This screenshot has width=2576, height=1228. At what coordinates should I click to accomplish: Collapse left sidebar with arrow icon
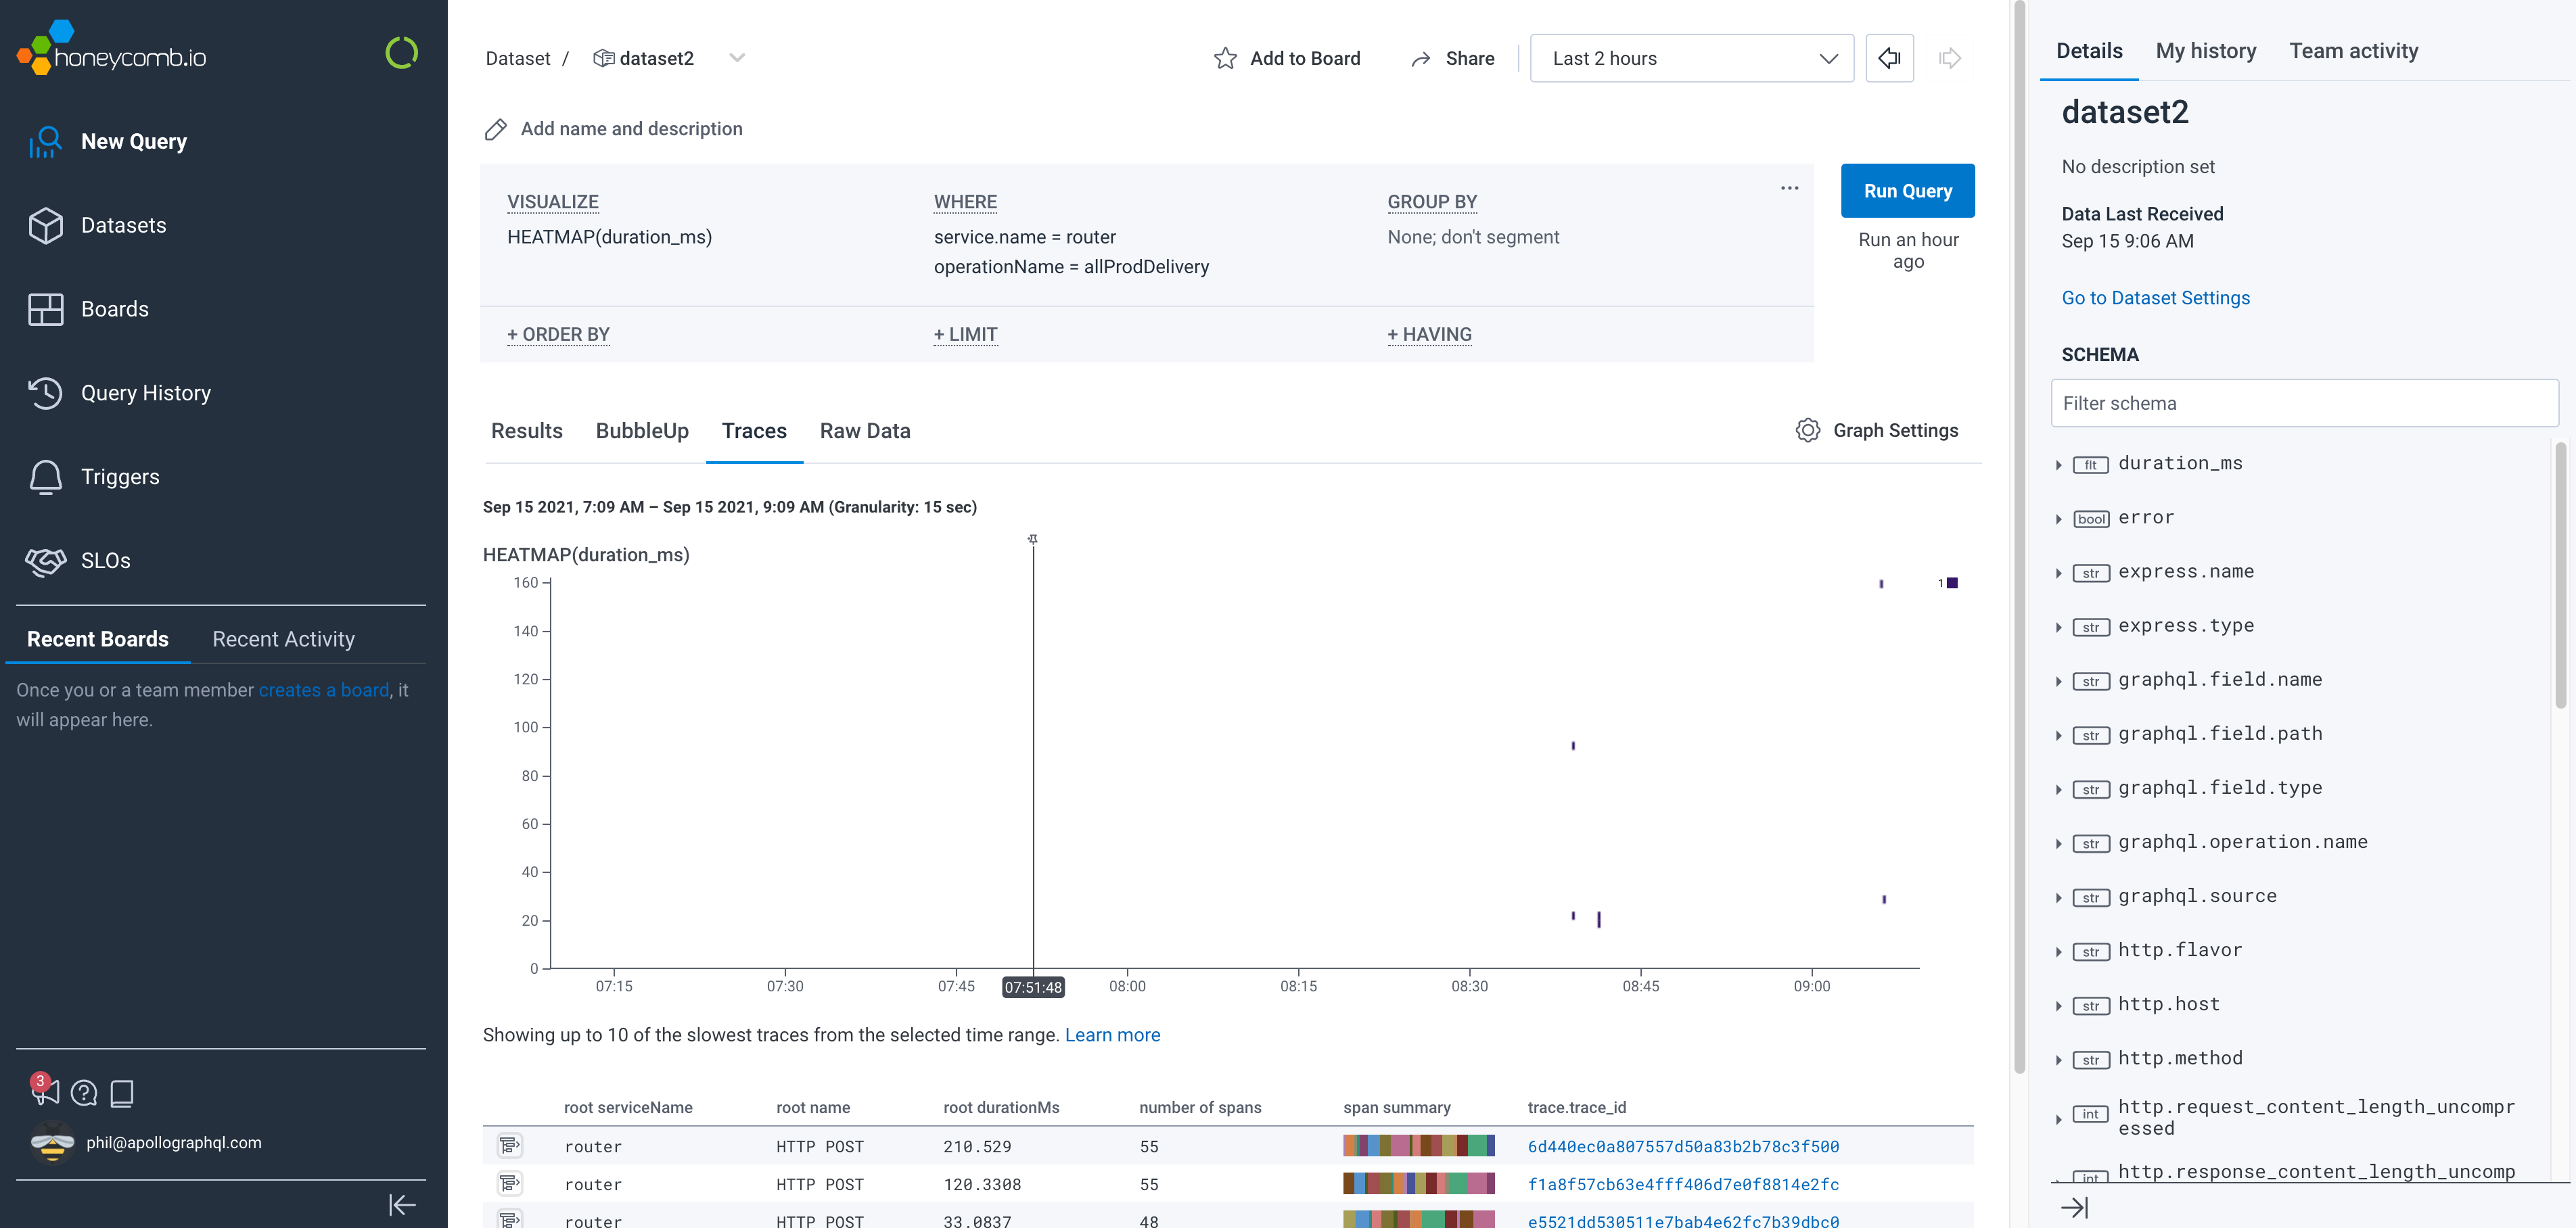(x=402, y=1205)
